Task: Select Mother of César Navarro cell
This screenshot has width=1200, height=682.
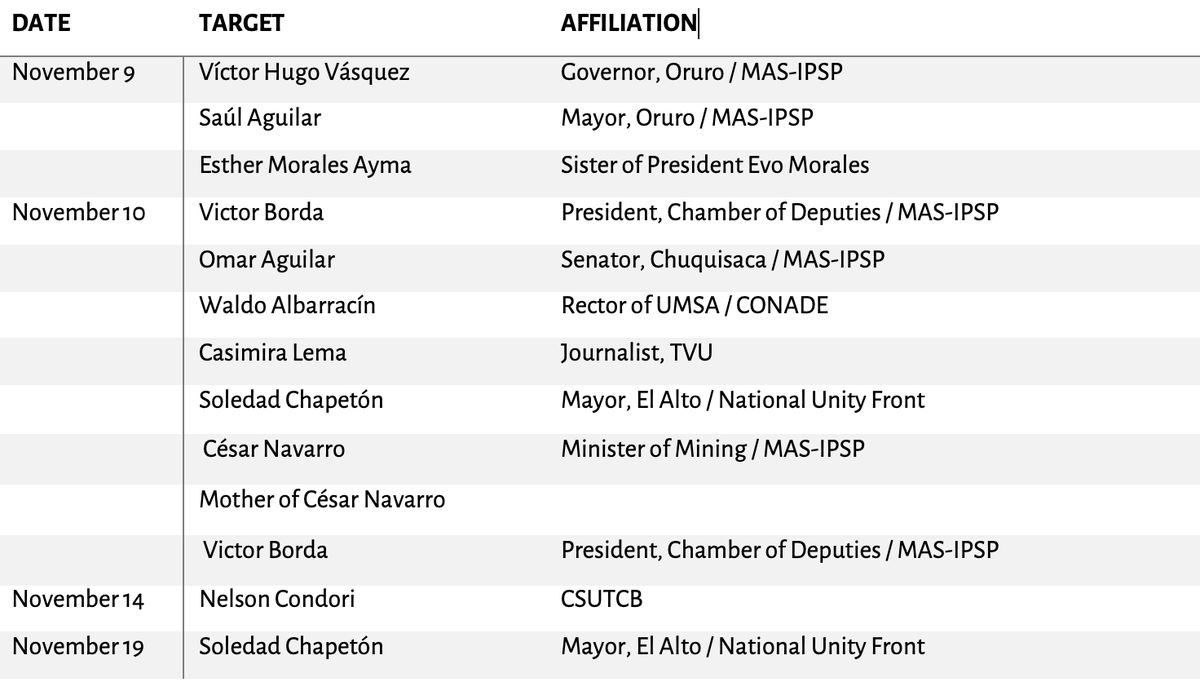Action: coord(322,499)
